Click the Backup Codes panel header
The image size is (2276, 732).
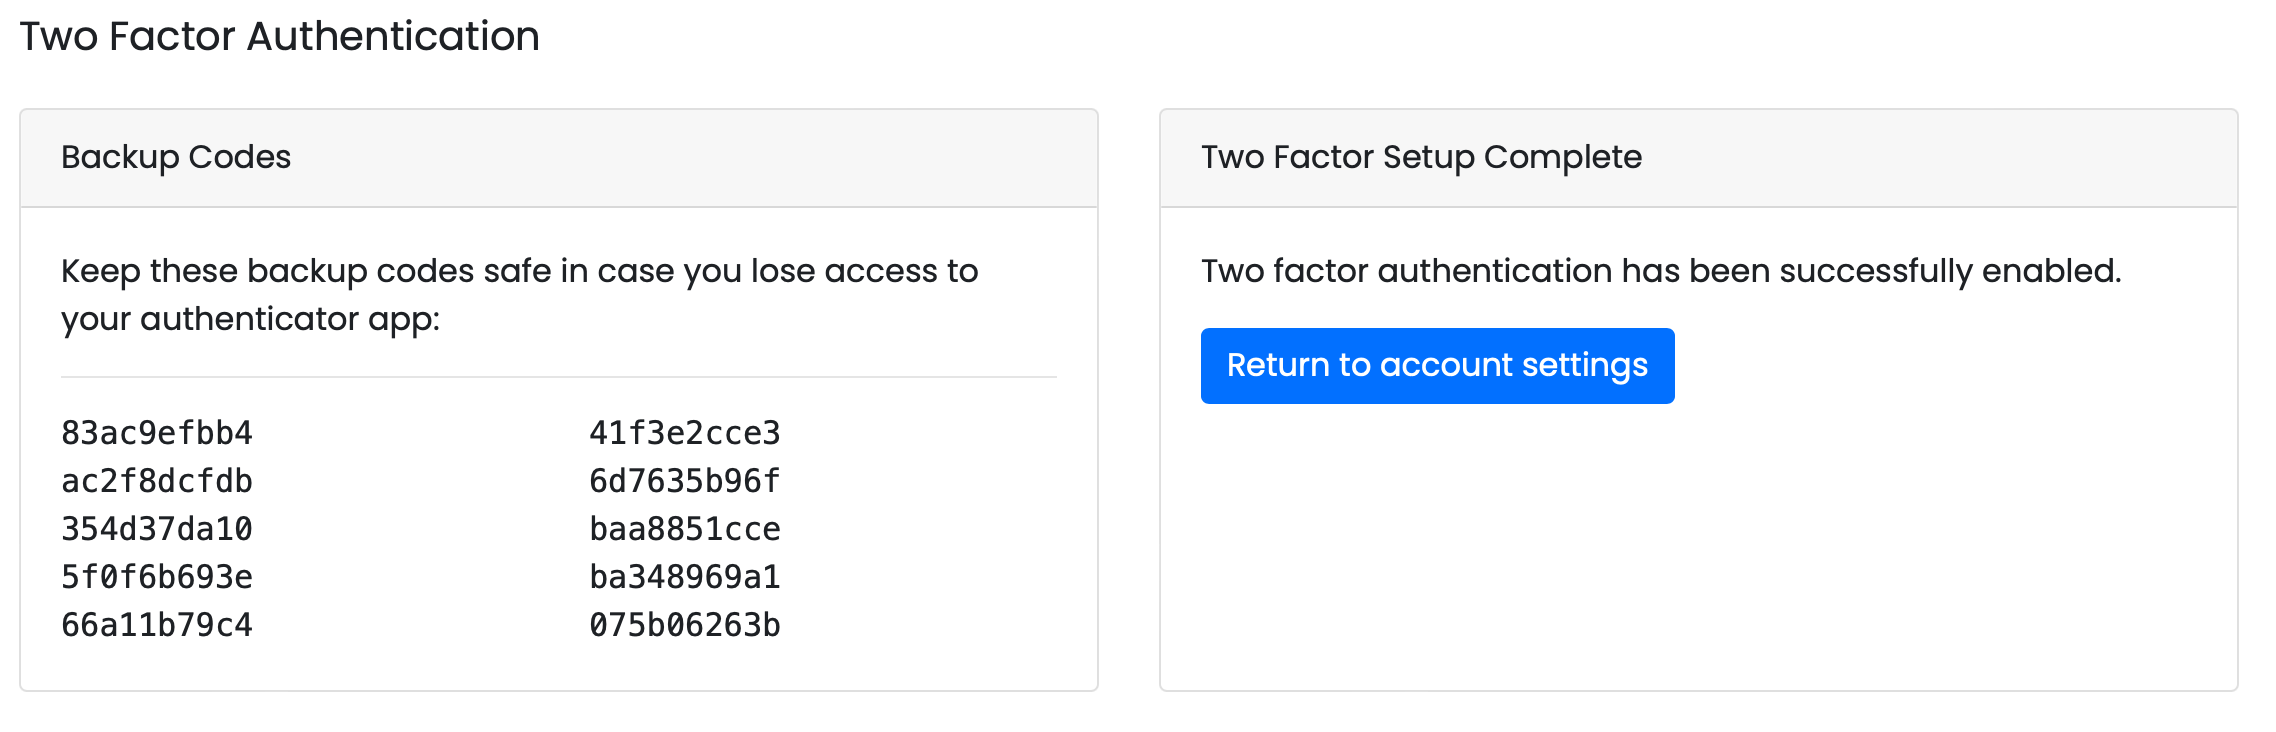(x=176, y=157)
